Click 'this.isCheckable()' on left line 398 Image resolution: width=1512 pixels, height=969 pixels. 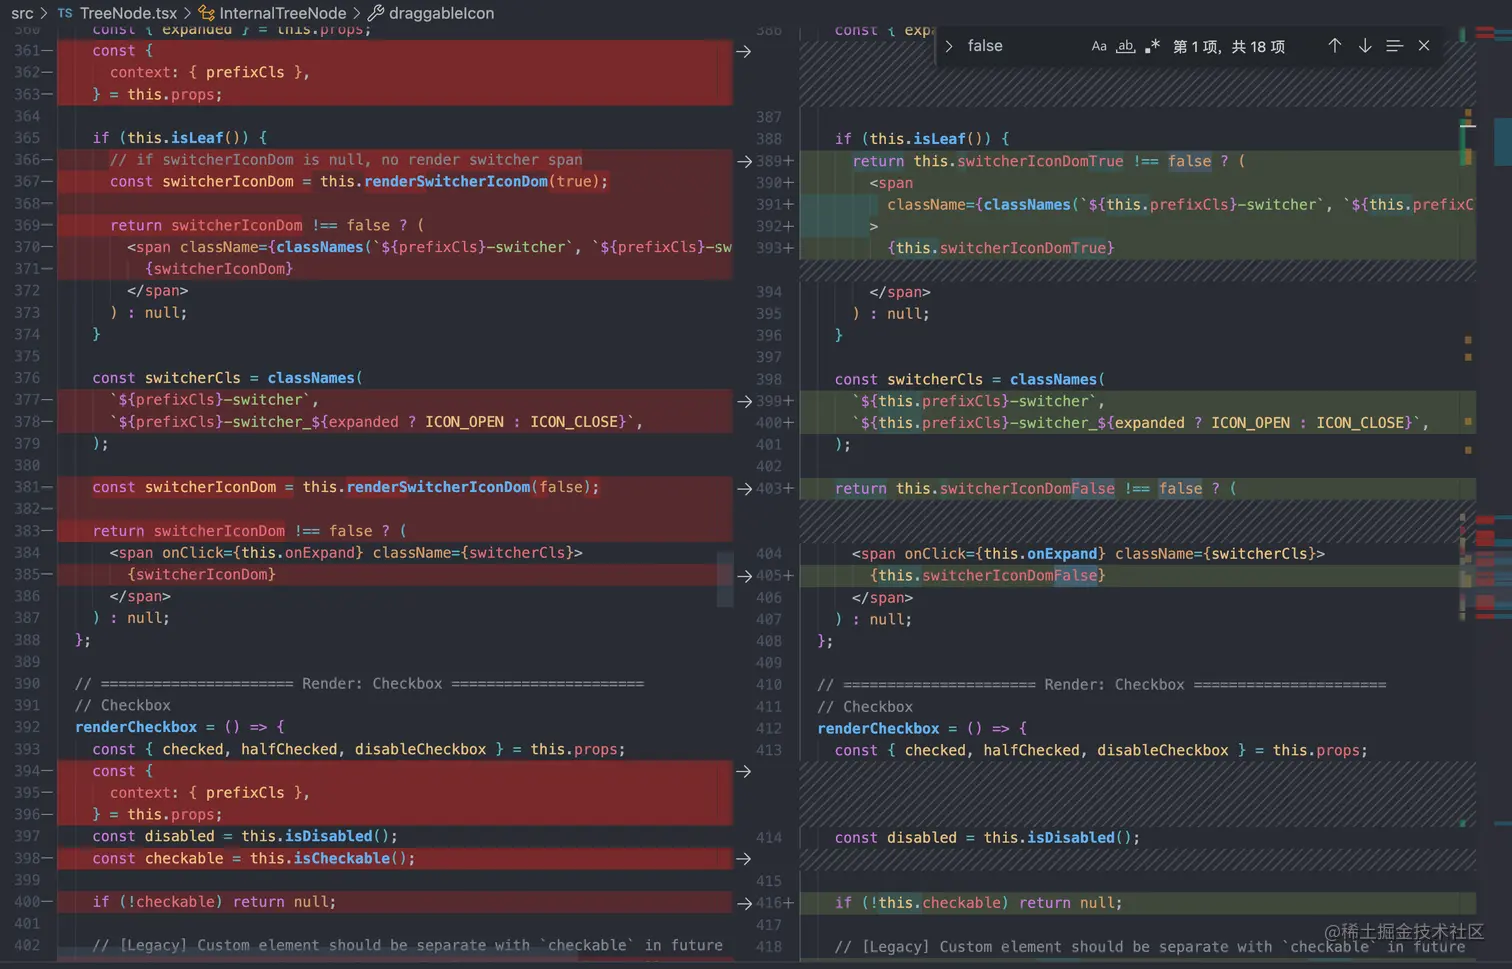(328, 859)
